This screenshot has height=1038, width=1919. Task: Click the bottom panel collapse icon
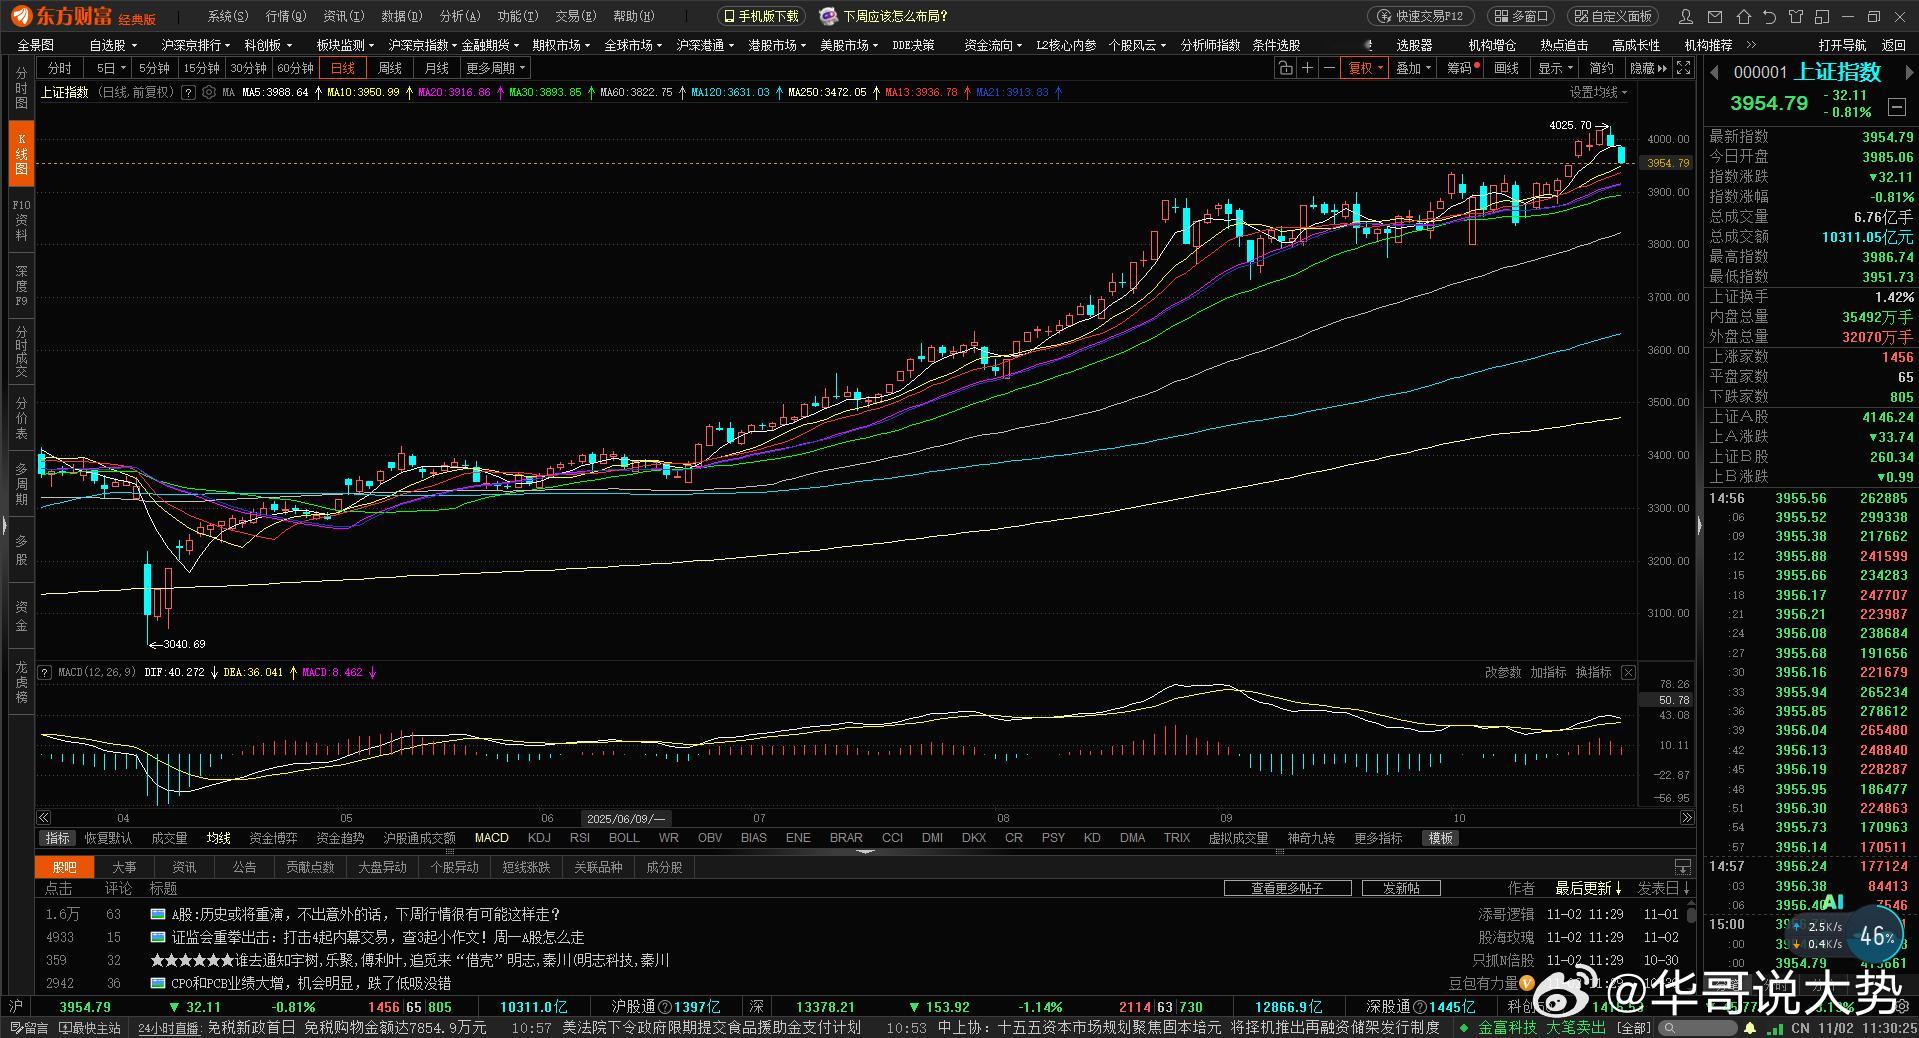[x=1683, y=867]
